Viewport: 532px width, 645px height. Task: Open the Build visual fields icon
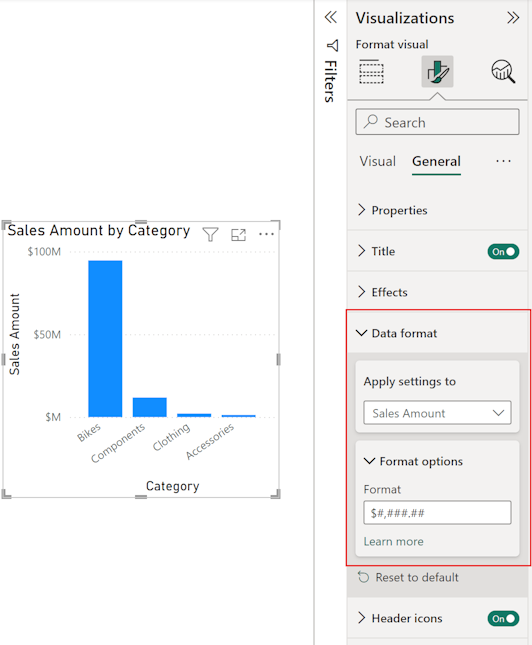(371, 72)
